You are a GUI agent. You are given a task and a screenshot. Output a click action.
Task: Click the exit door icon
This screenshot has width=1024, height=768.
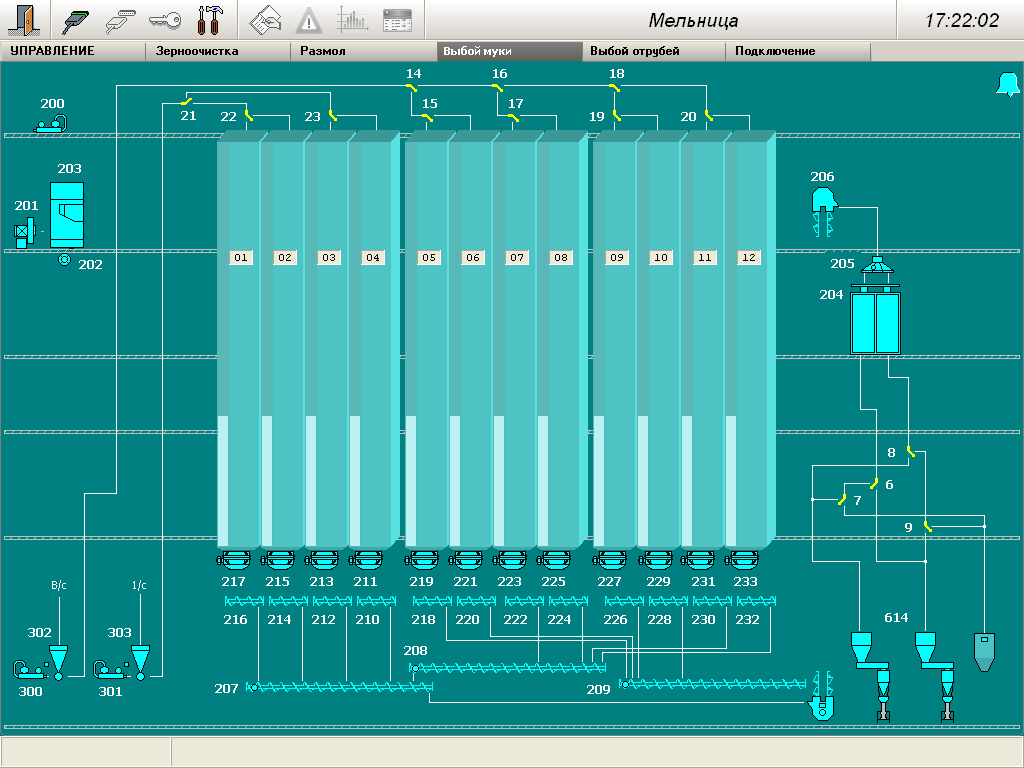tap(26, 20)
